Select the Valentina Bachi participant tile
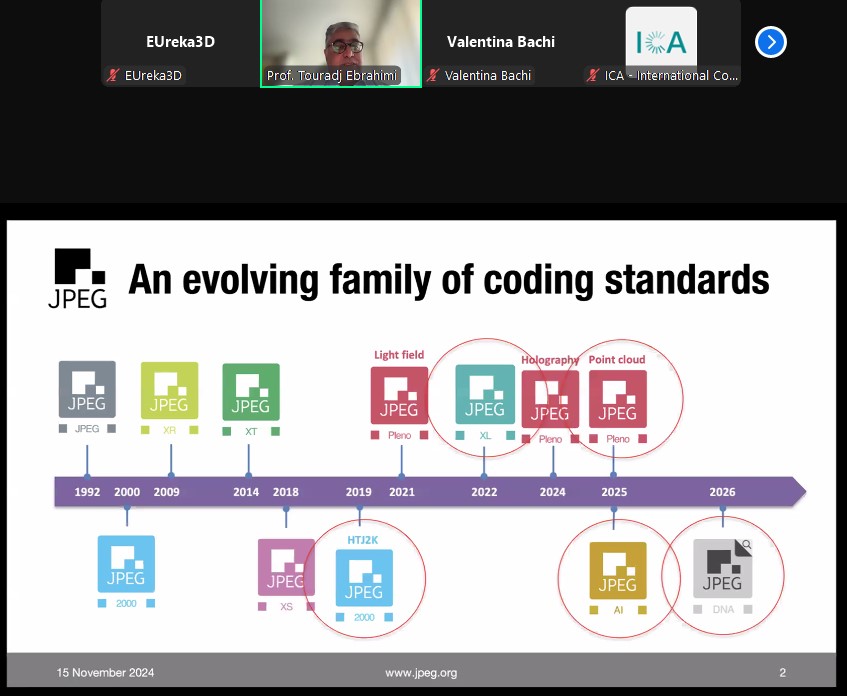847x696 pixels. click(x=501, y=43)
